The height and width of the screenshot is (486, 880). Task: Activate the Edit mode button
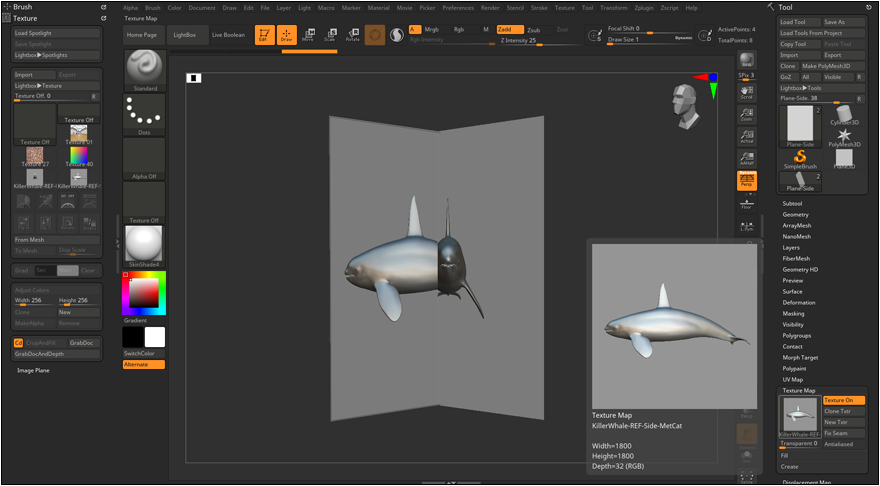(x=264, y=35)
